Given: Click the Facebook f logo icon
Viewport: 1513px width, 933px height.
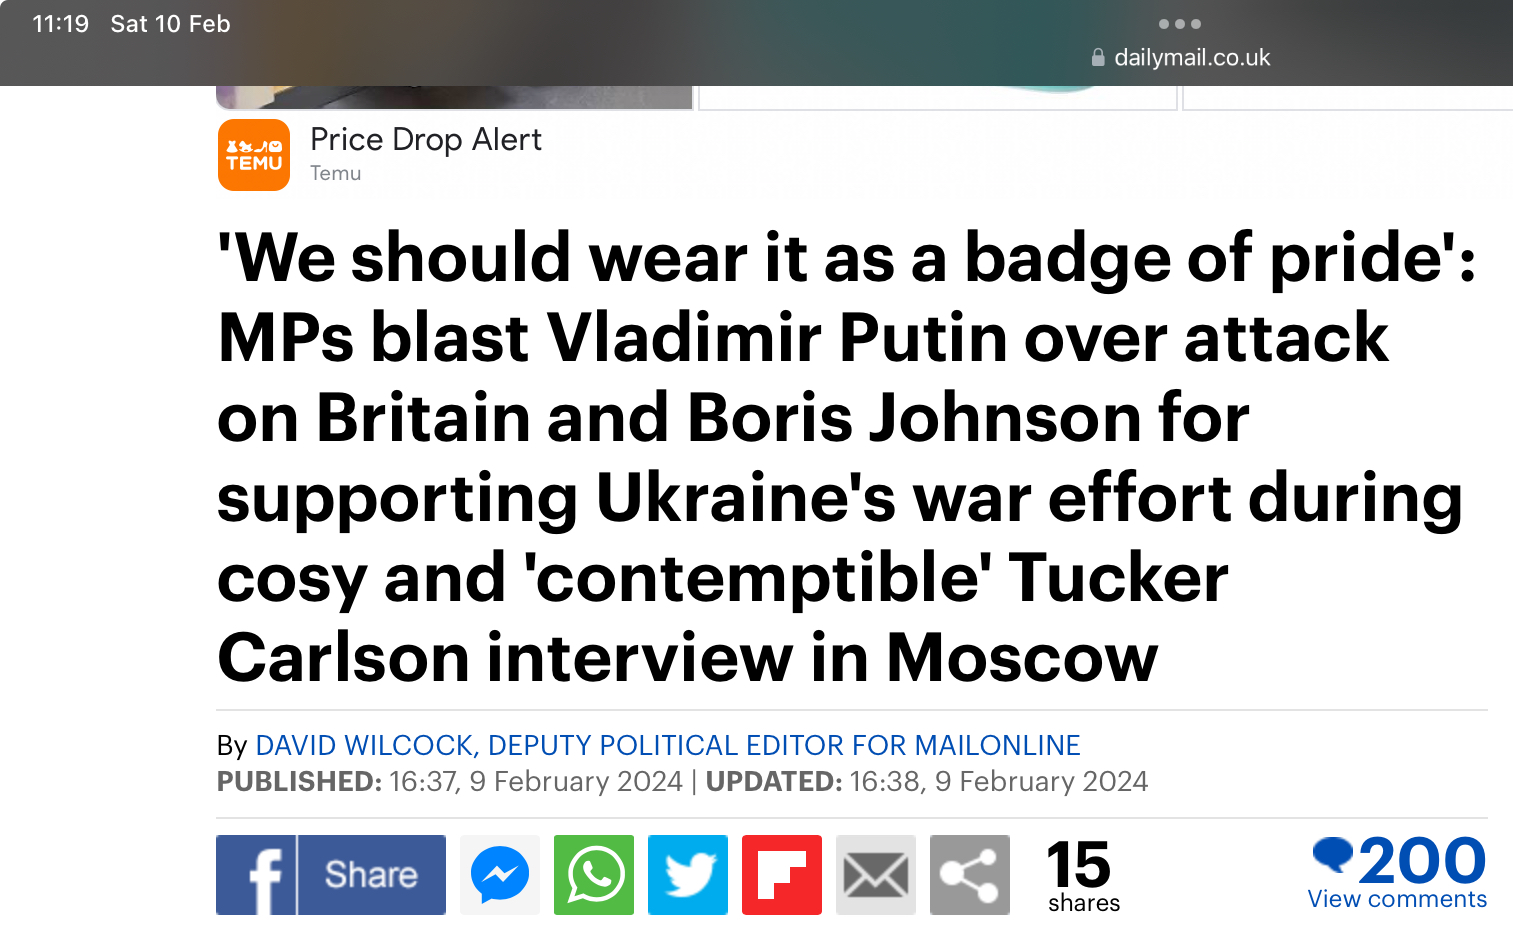Looking at the screenshot, I should pos(256,875).
